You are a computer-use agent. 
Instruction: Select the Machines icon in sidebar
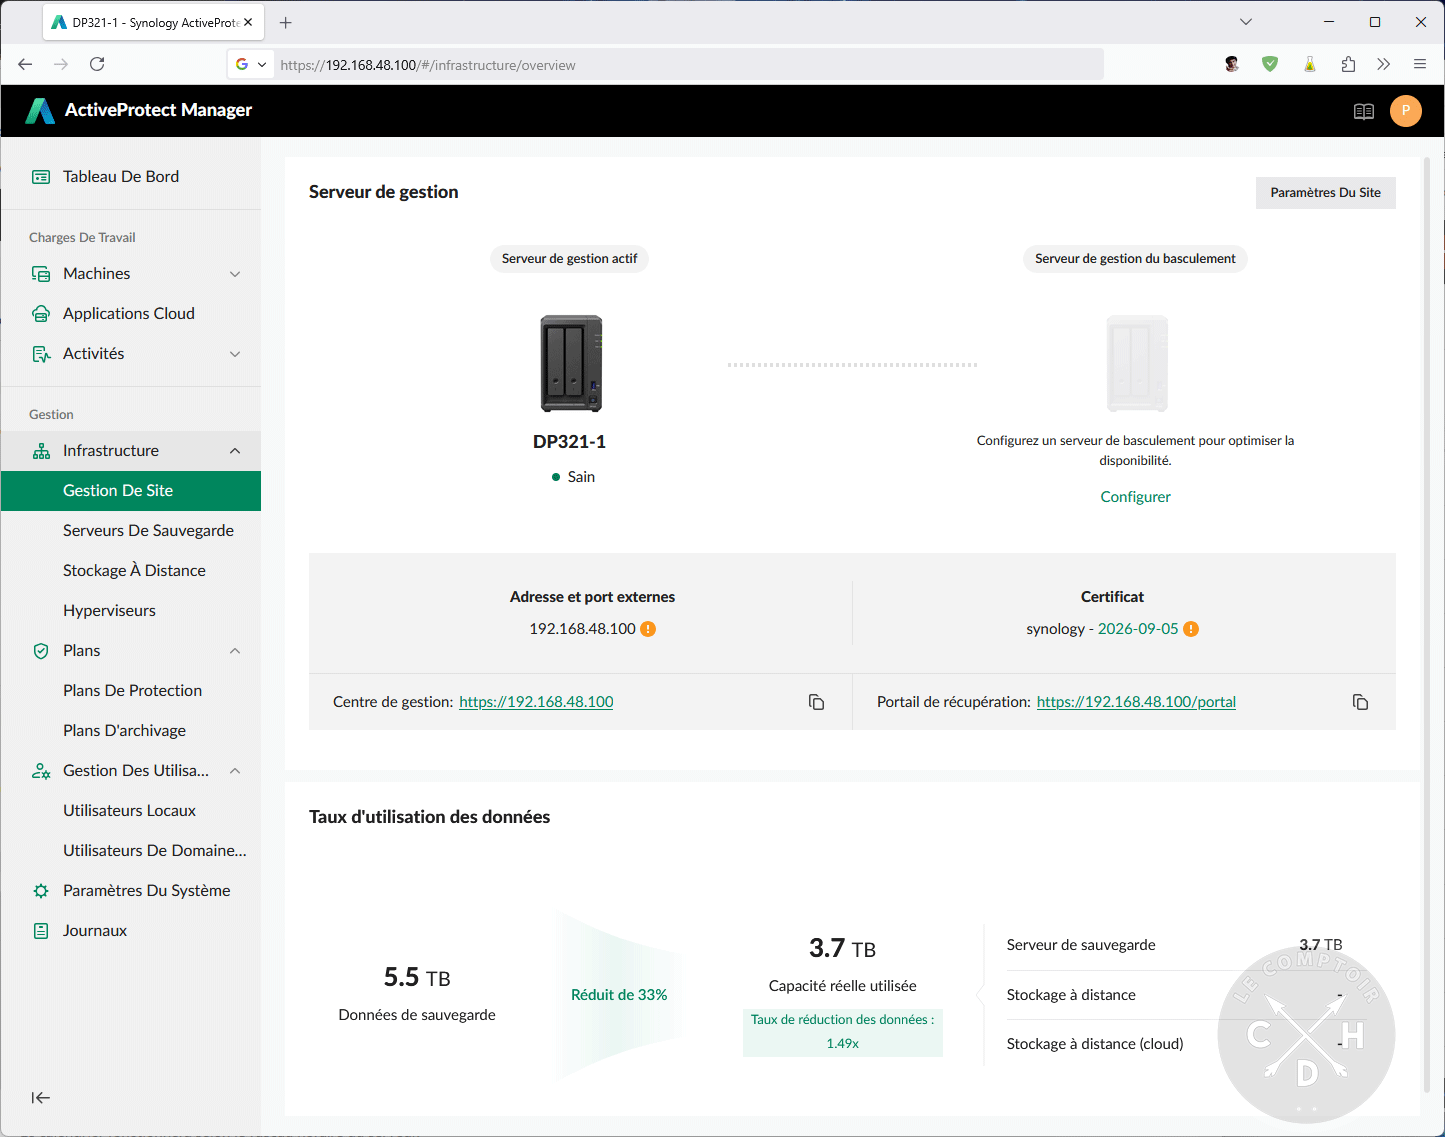pos(41,273)
